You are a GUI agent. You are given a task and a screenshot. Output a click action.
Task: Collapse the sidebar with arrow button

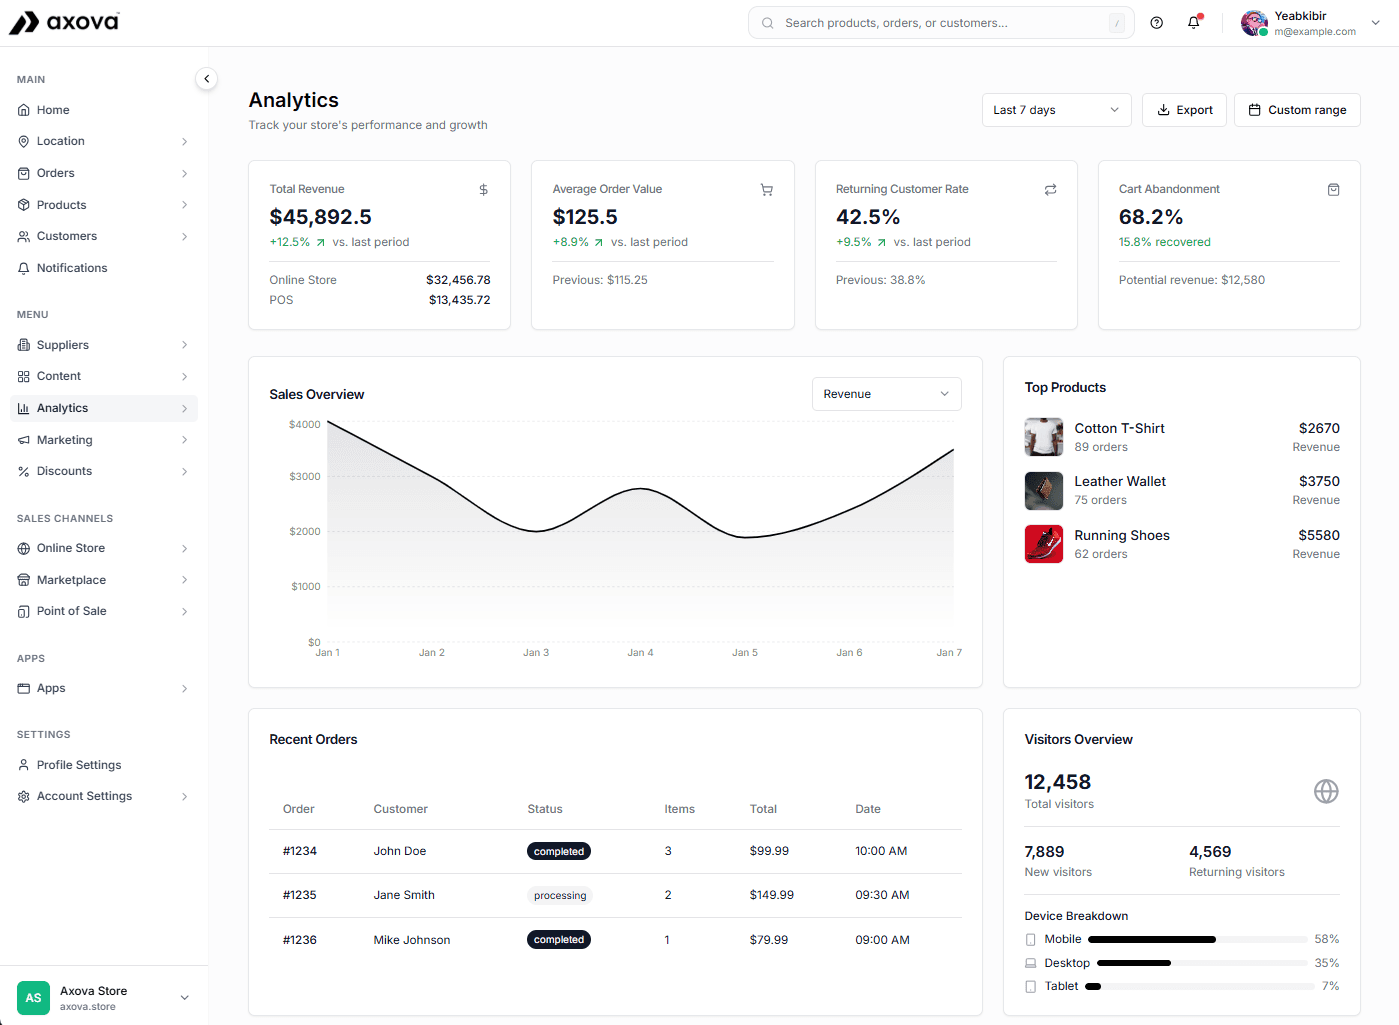[x=206, y=78]
